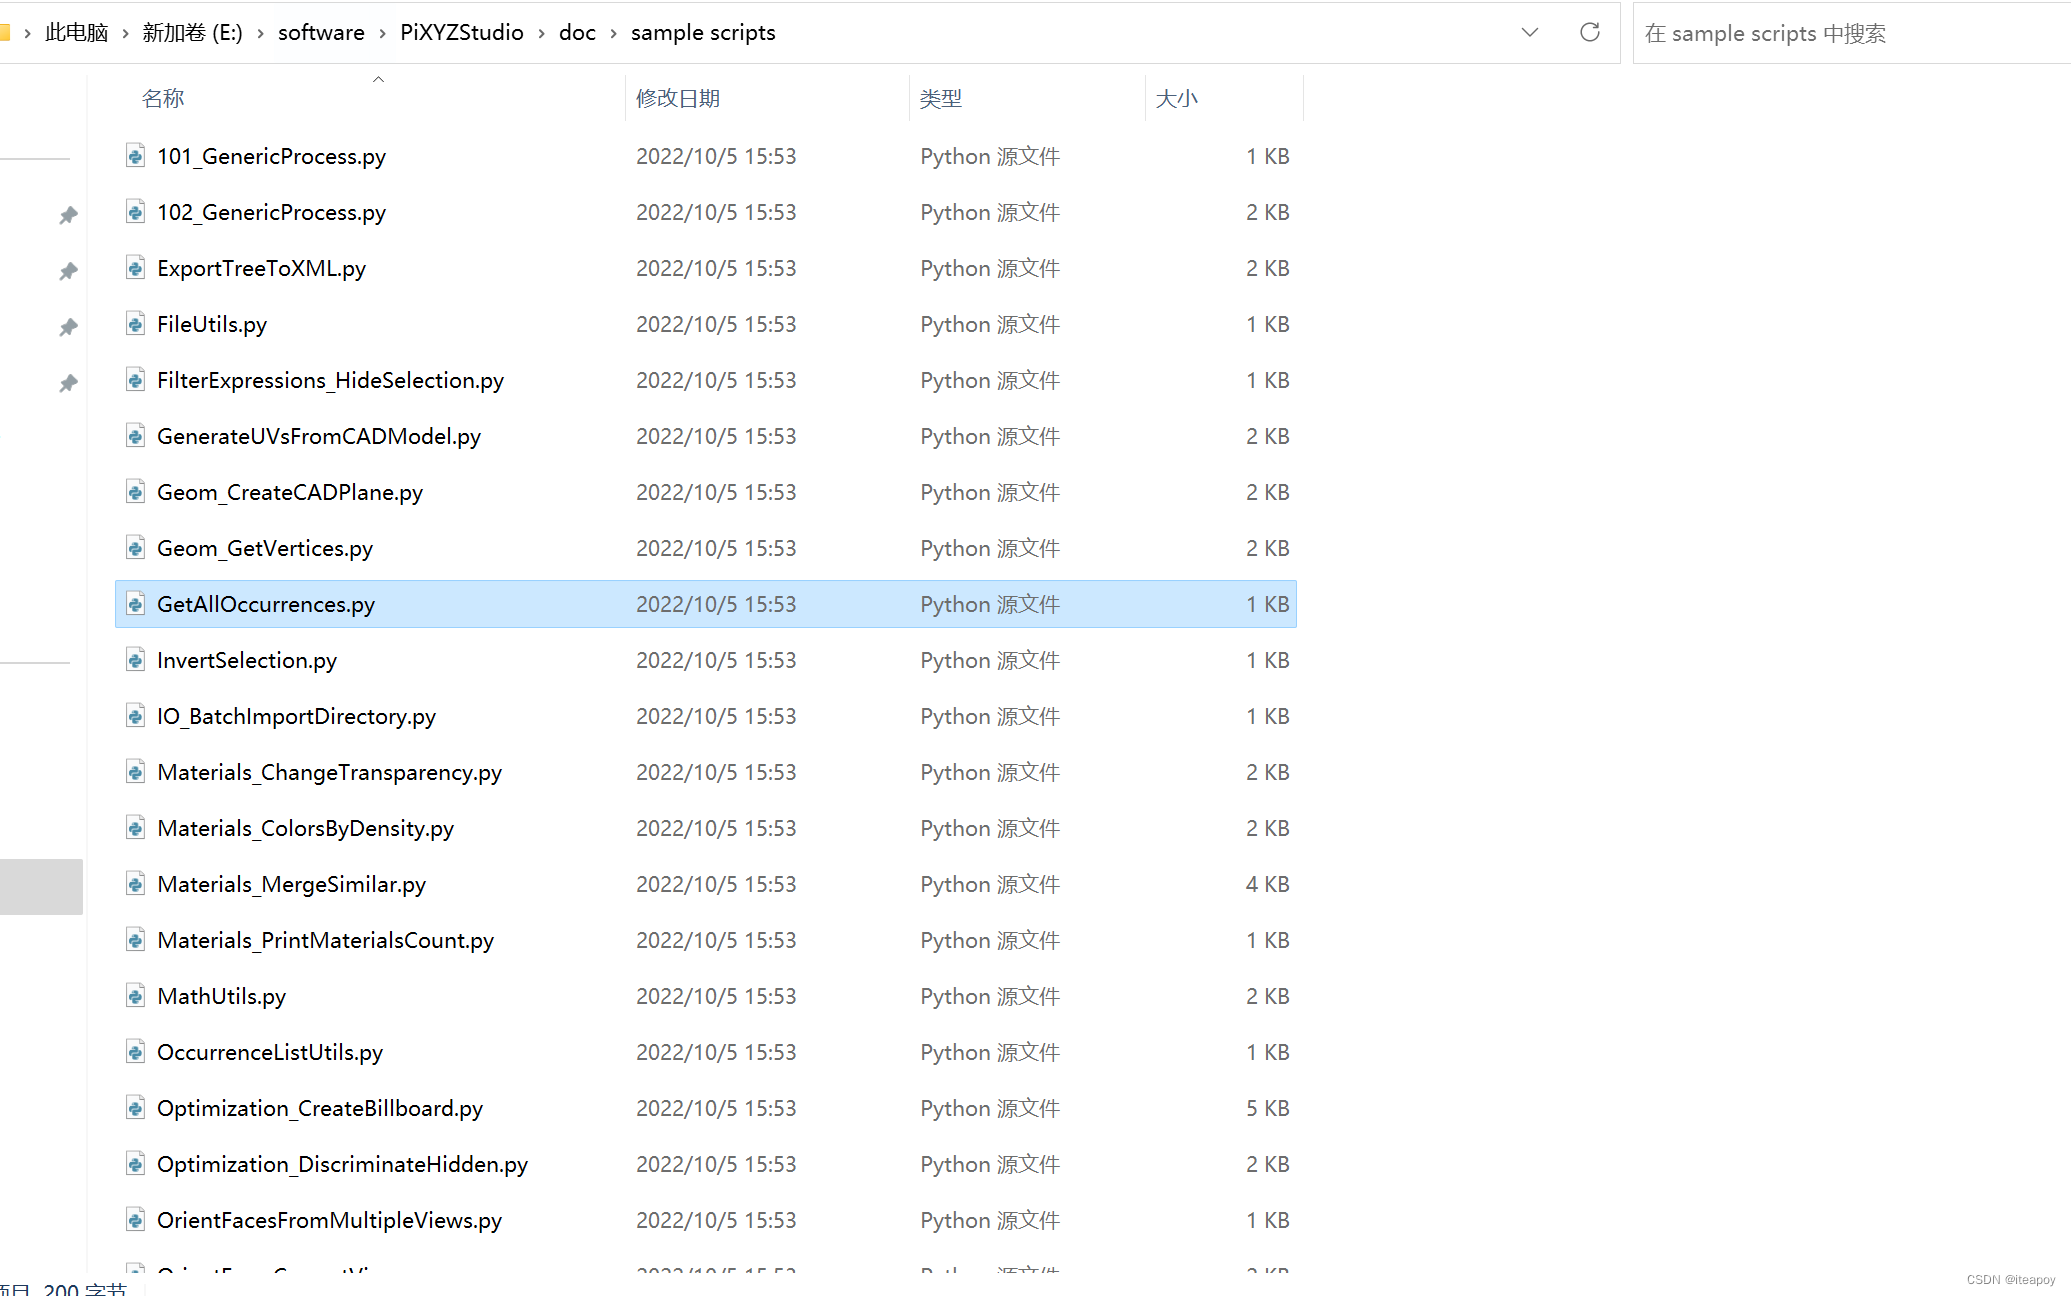The width and height of the screenshot is (2071, 1296).
Task: Click the Python source file icon for Materials_MergeSimilar.py
Action: (x=134, y=884)
